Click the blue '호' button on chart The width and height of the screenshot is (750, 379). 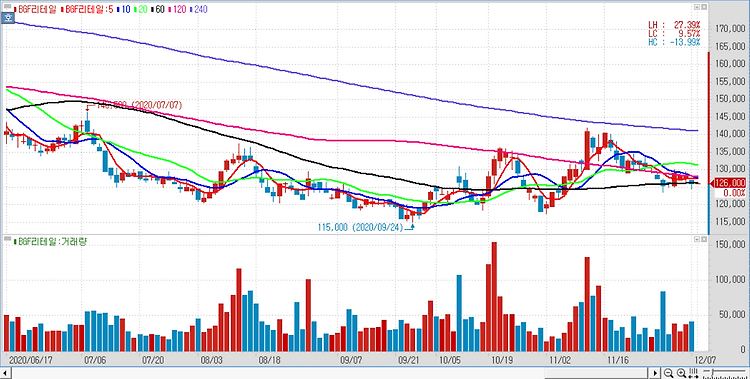click(x=8, y=18)
